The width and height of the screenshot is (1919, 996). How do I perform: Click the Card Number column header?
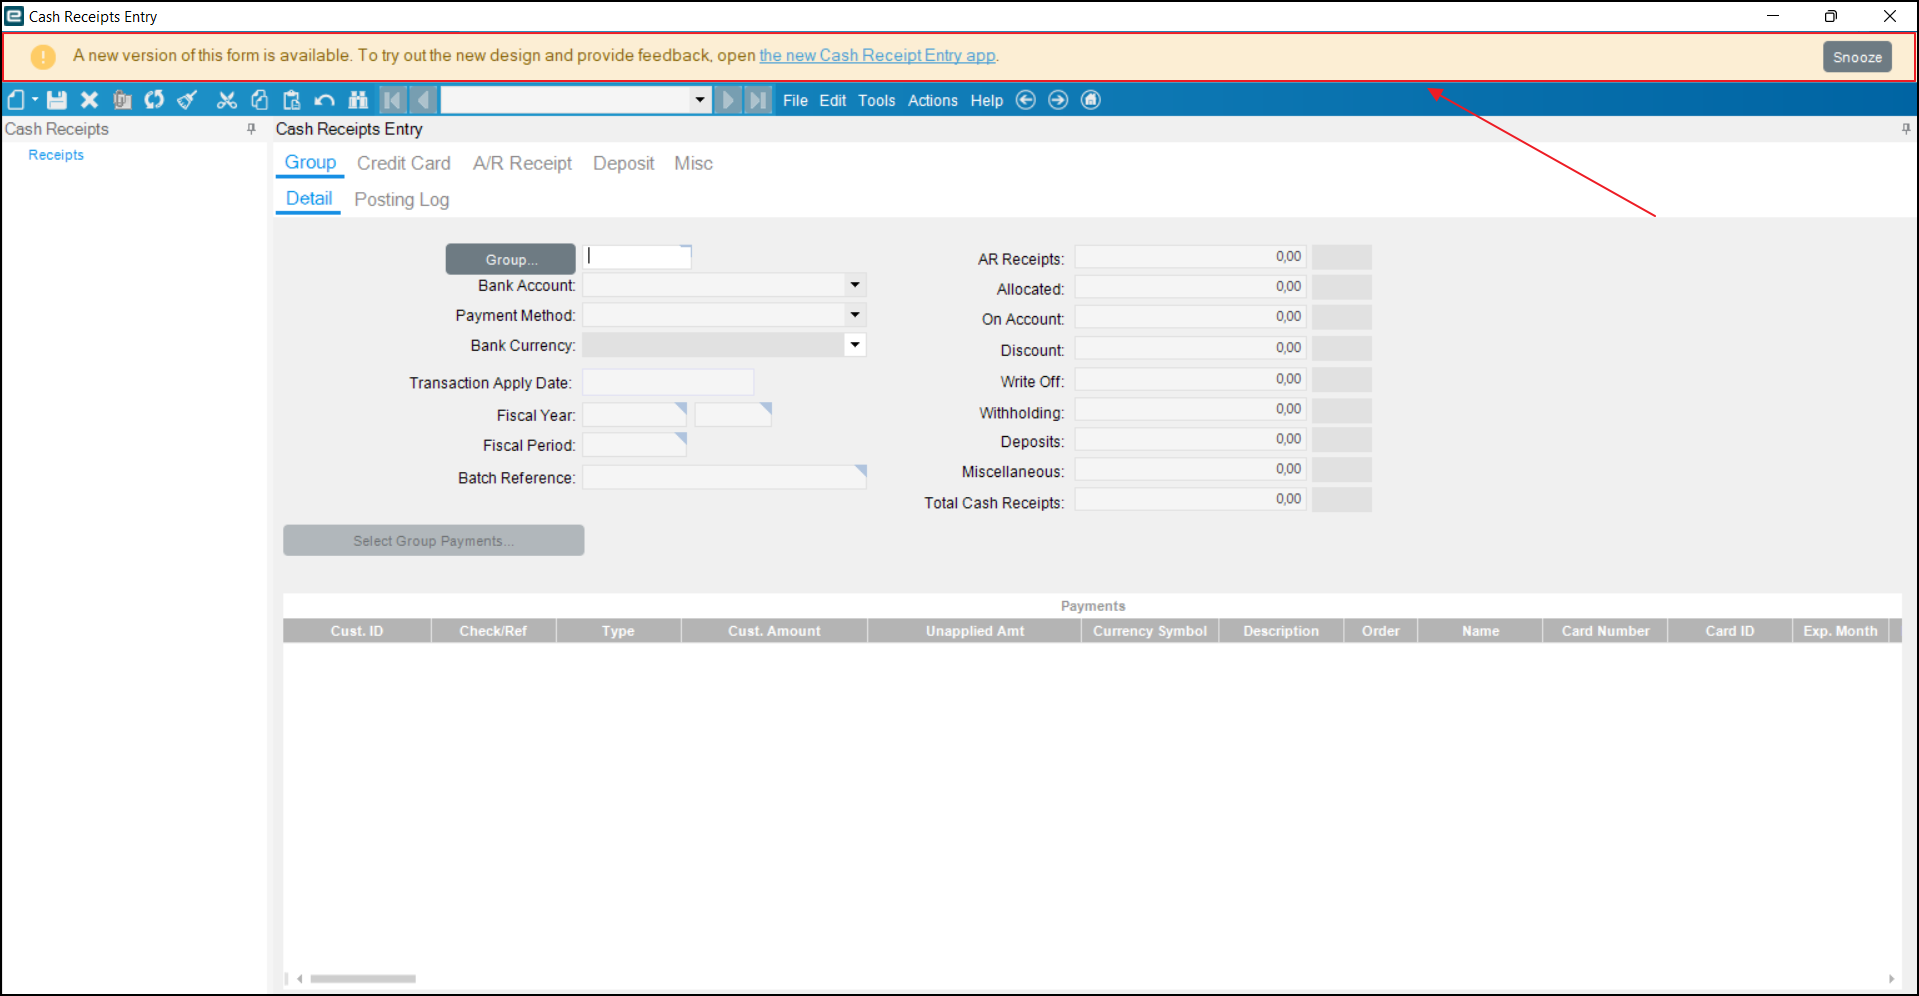tap(1605, 631)
